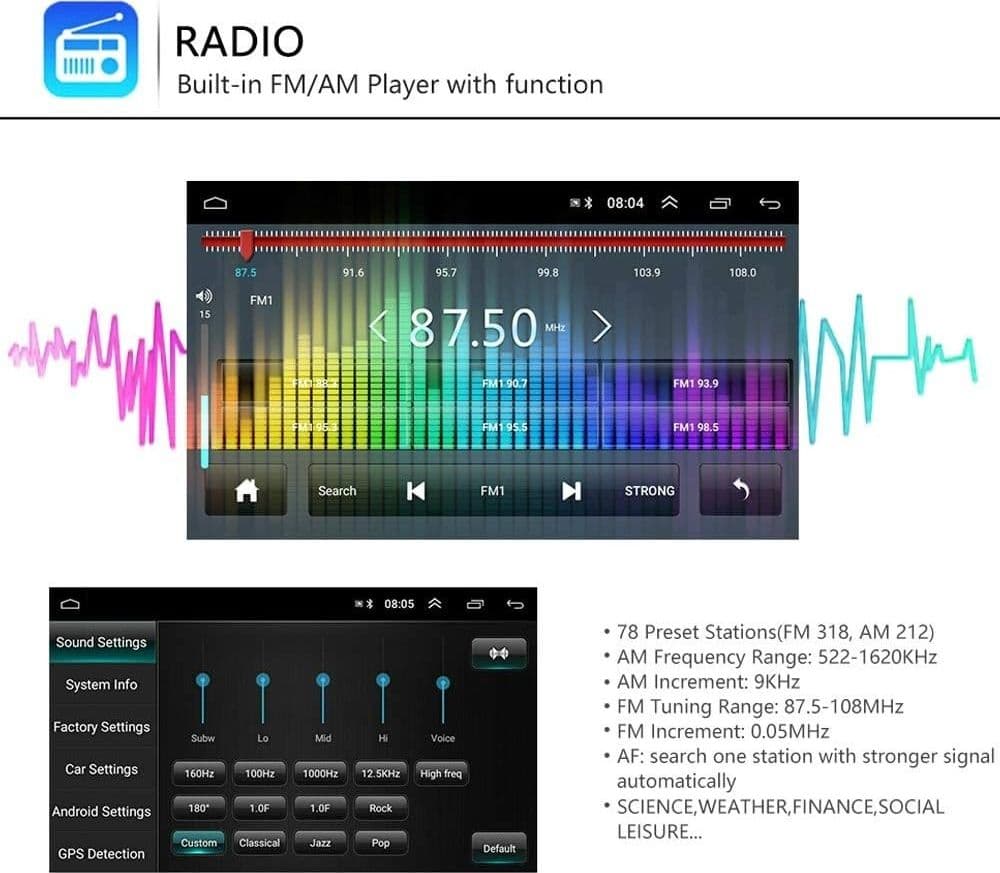This screenshot has width=1000, height=873.
Task: Click the 108.0 frequency scale label
Action: click(x=742, y=272)
